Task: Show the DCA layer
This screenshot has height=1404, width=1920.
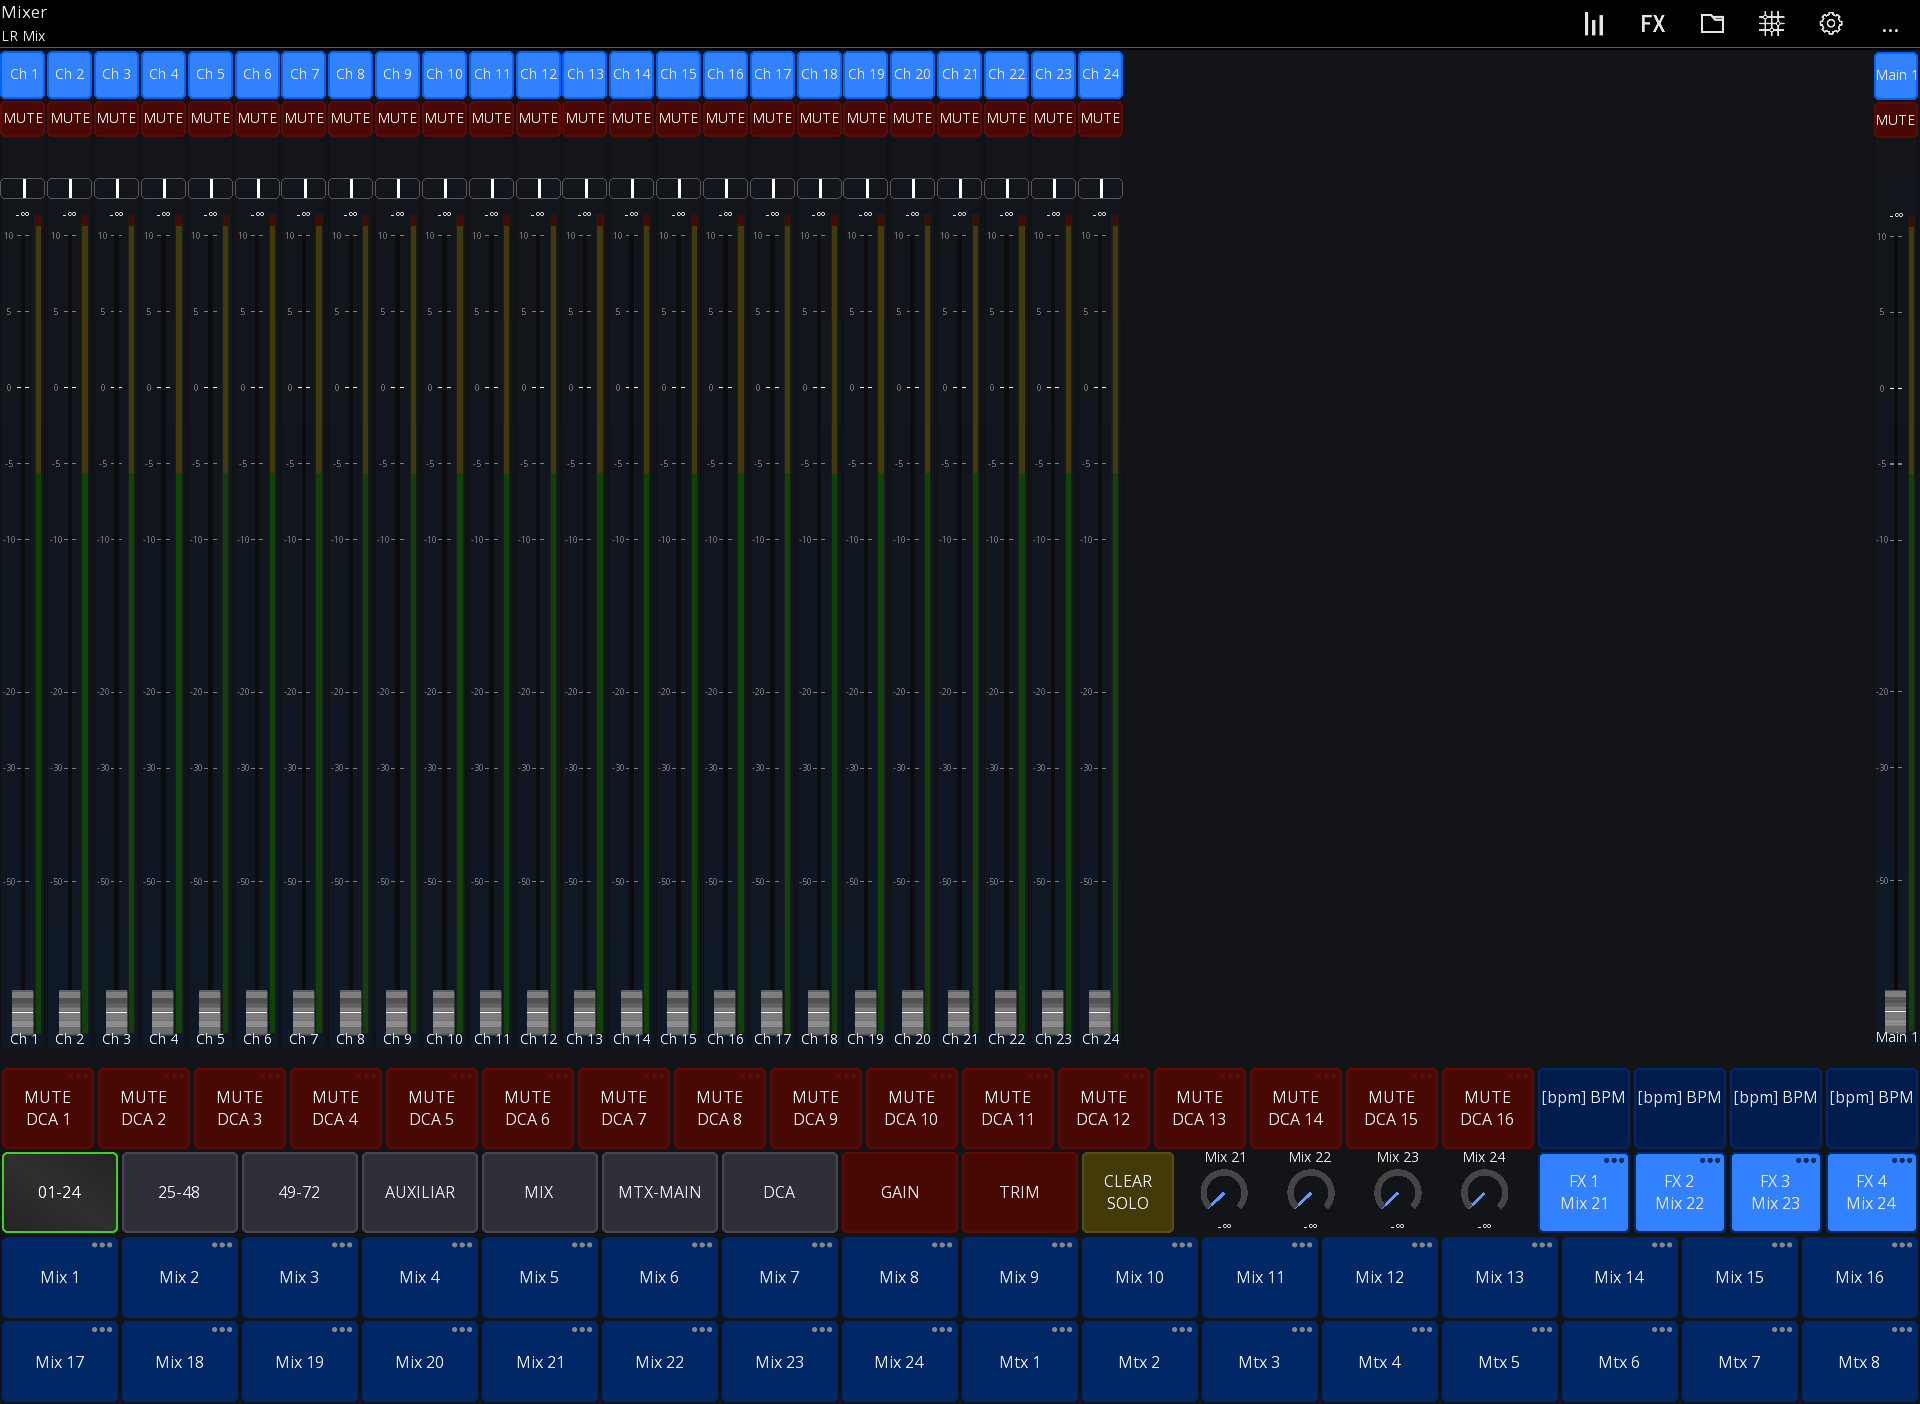Action: click(779, 1192)
